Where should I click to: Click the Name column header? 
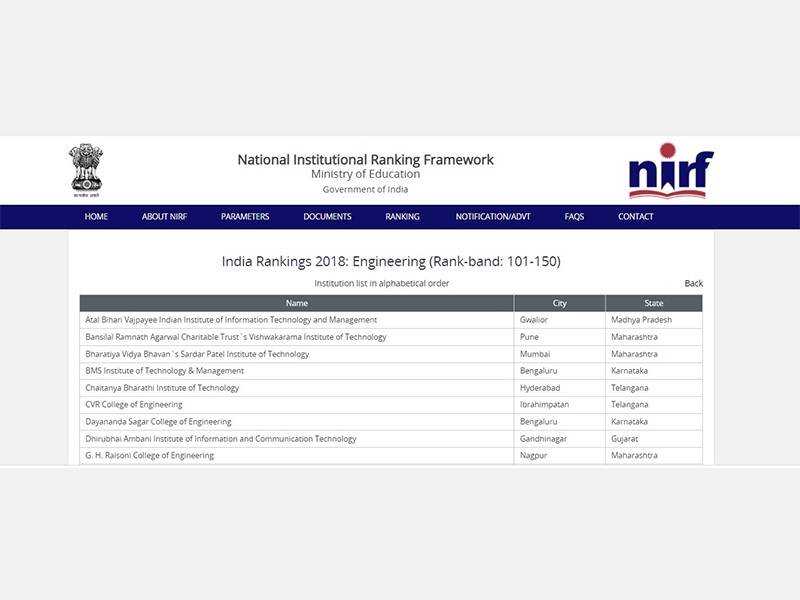[296, 303]
